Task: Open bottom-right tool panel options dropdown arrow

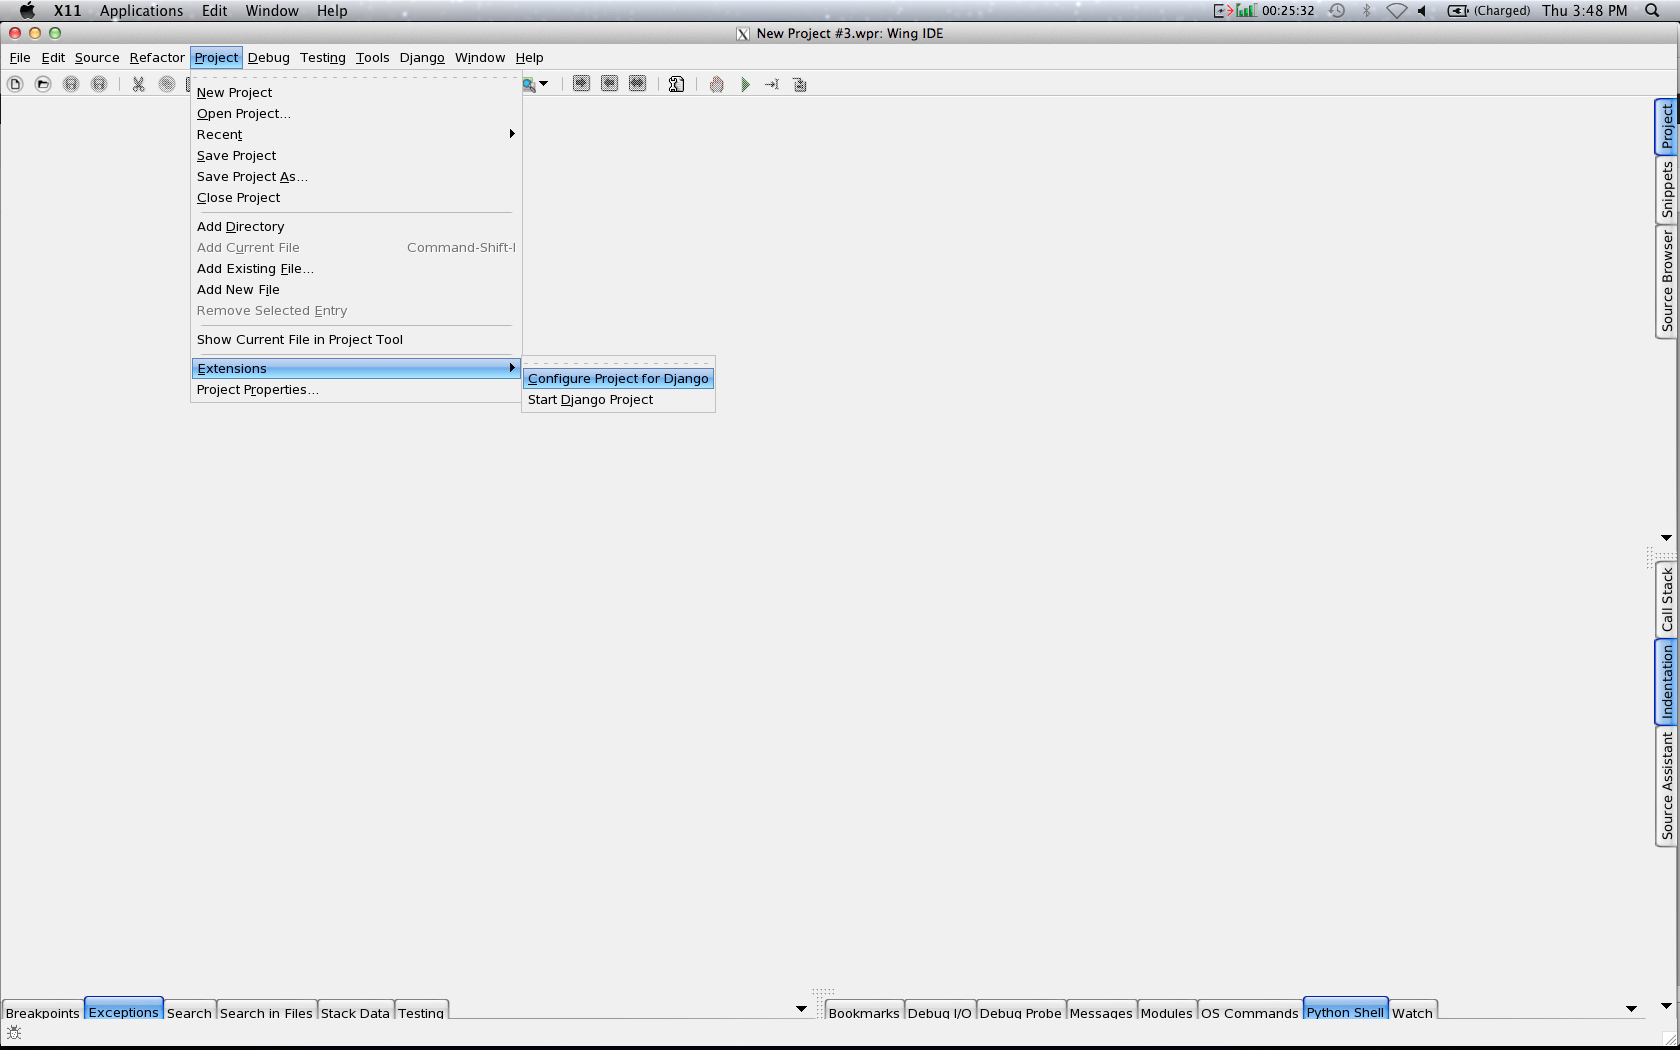Action: click(x=1631, y=1009)
